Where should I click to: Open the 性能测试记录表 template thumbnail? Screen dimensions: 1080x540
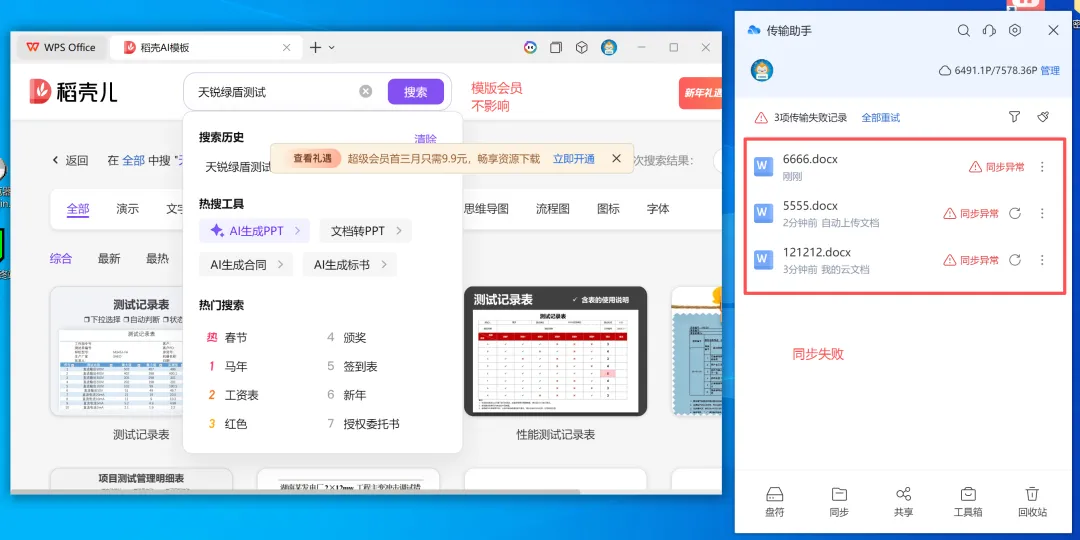point(555,351)
